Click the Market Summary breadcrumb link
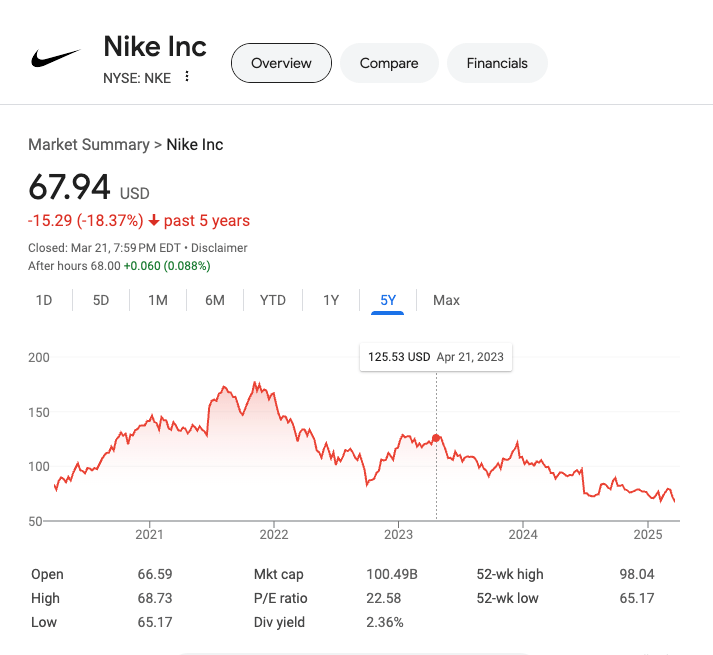 click(88, 145)
